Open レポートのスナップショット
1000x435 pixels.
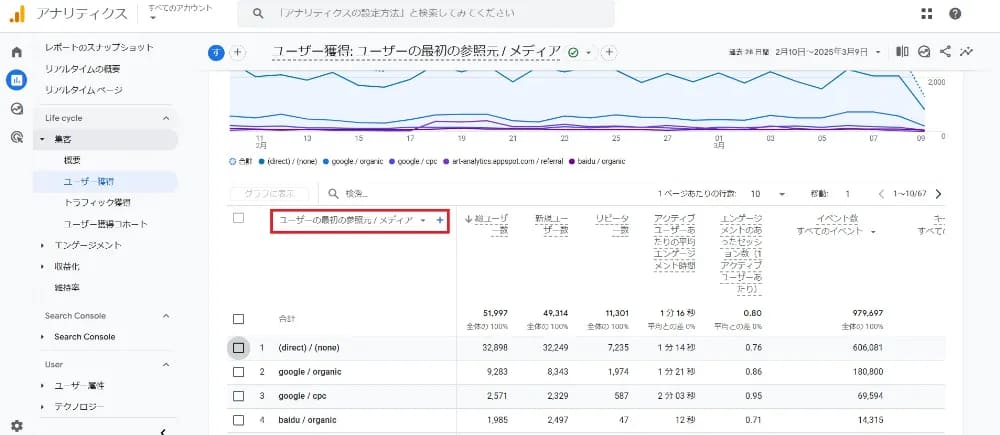click(x=99, y=48)
